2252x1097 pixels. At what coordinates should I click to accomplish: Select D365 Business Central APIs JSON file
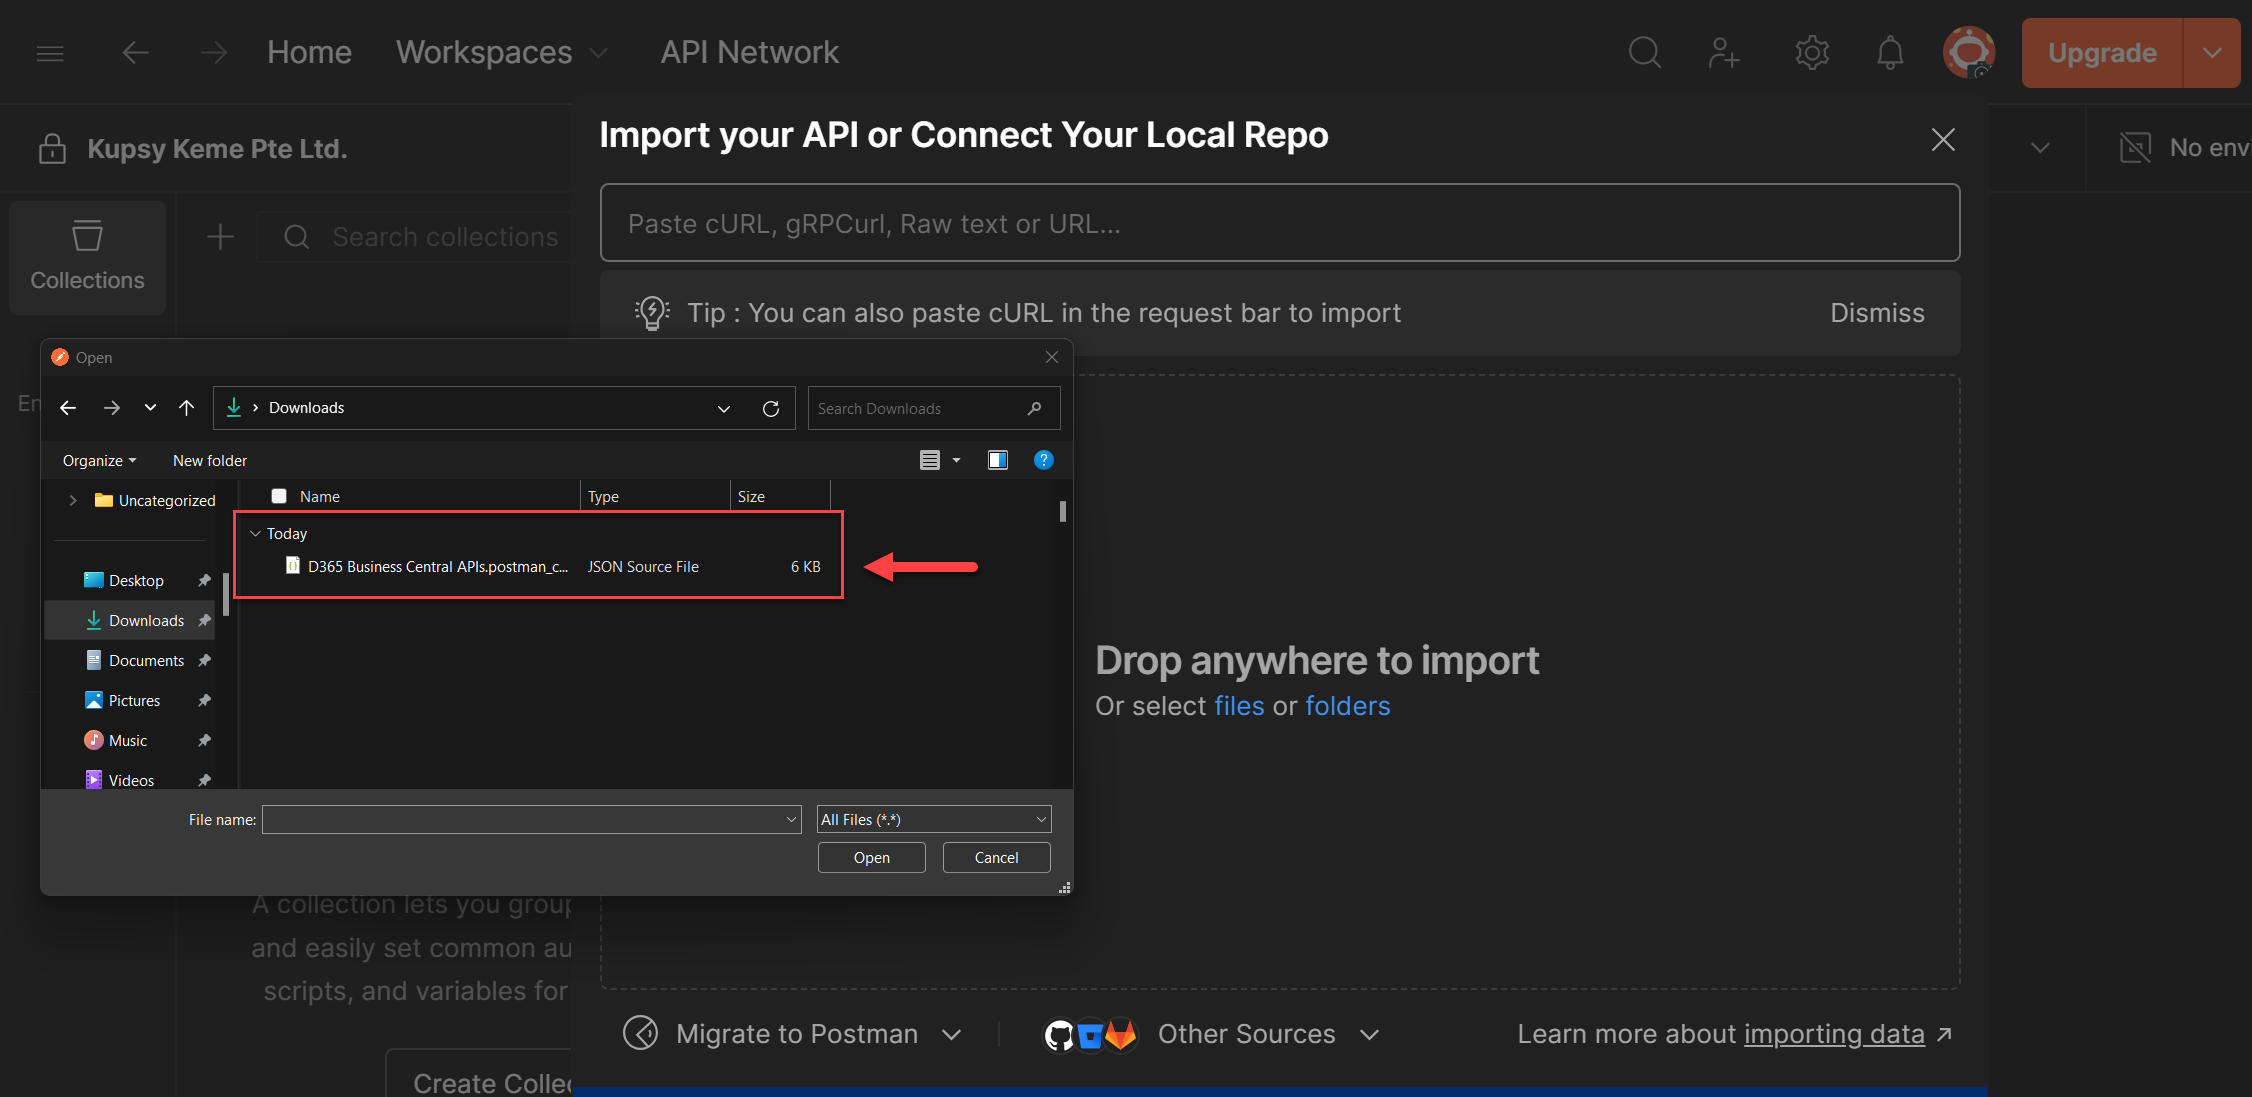(x=437, y=567)
